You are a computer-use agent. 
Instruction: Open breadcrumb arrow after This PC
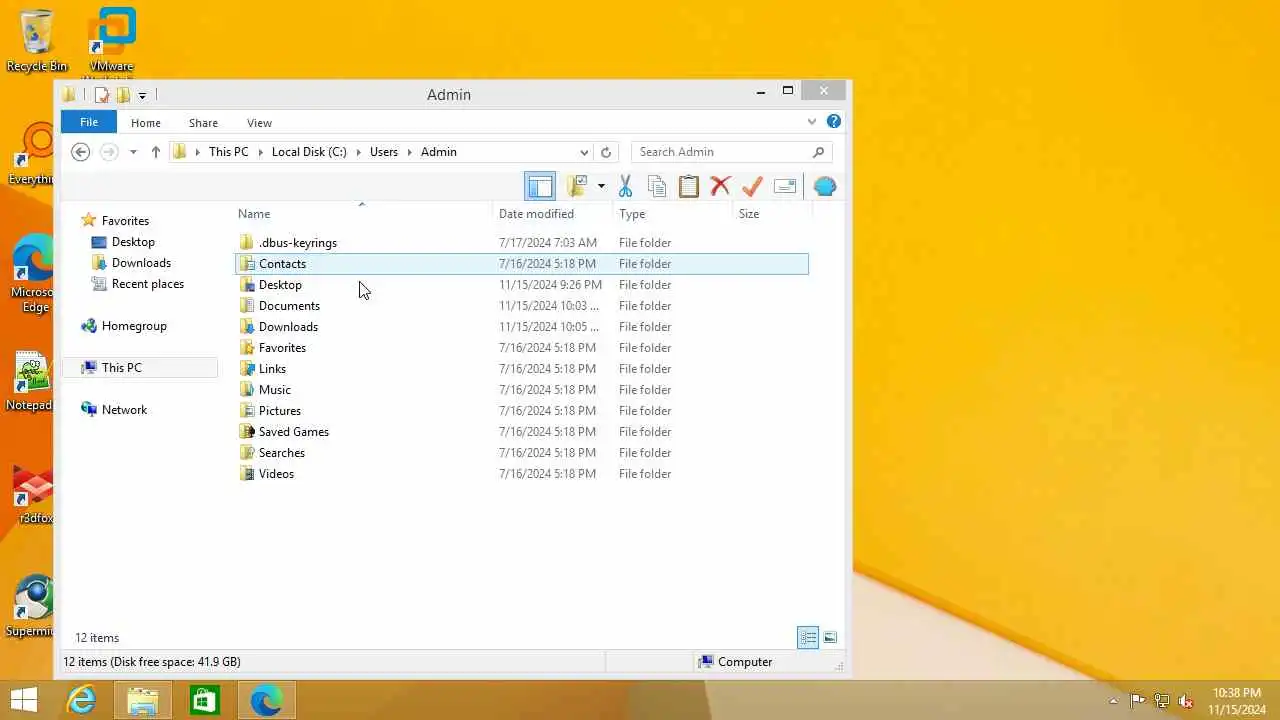pos(260,152)
